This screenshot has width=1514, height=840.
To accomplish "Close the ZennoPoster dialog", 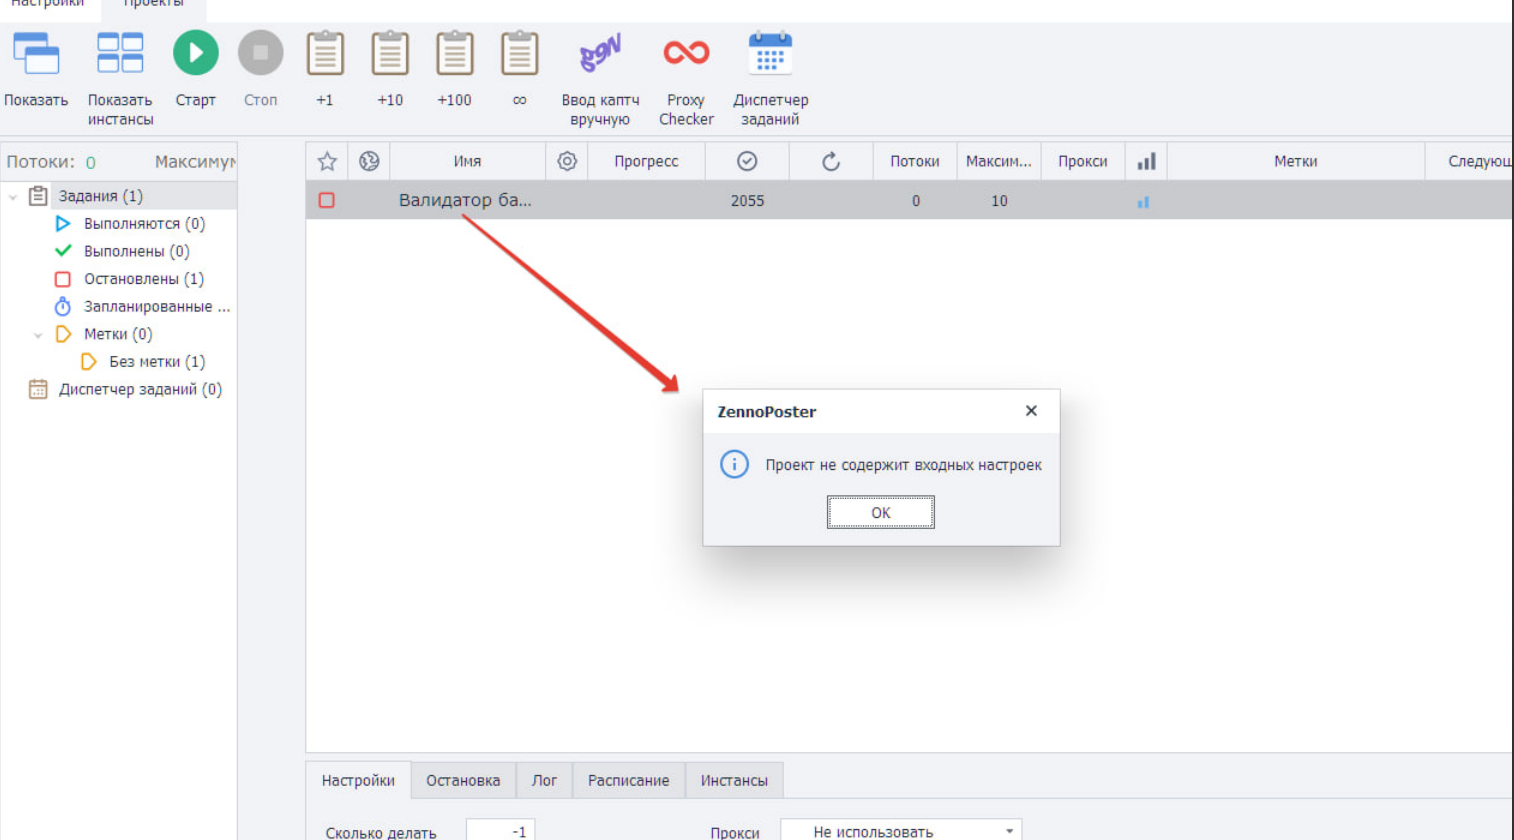I will (1031, 411).
